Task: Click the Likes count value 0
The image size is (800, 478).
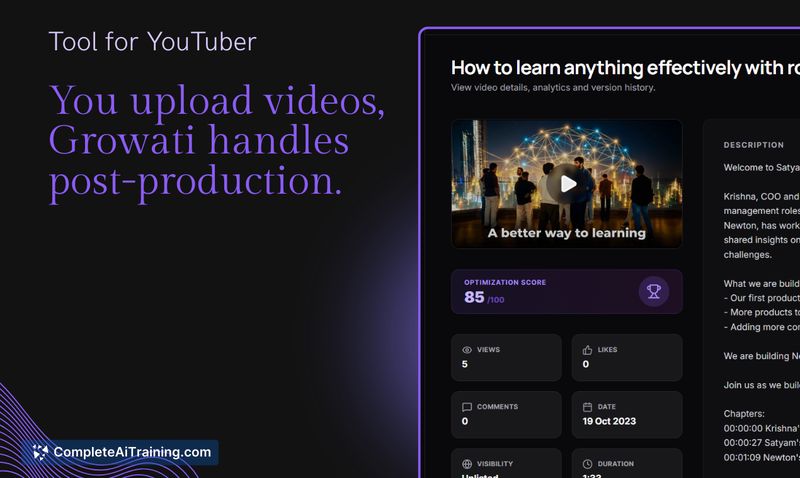Action: [586, 364]
